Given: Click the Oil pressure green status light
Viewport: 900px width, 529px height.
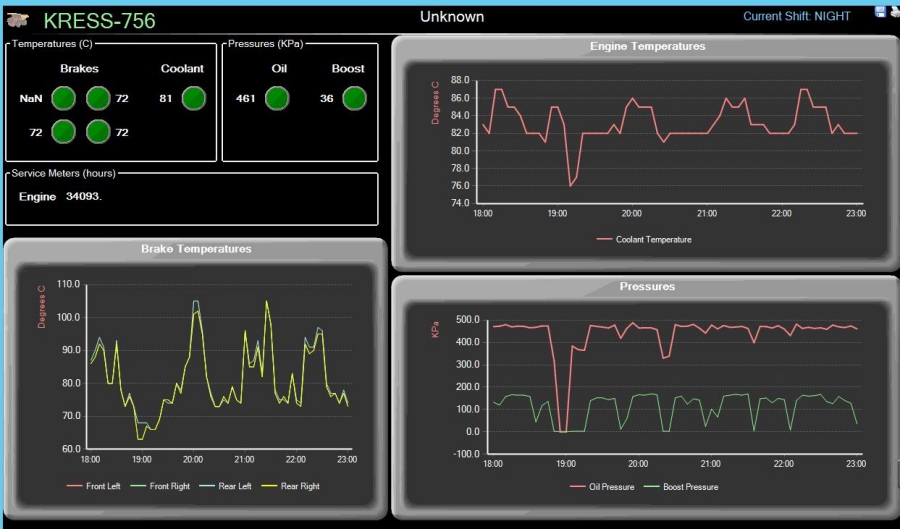Looking at the screenshot, I should (277, 98).
